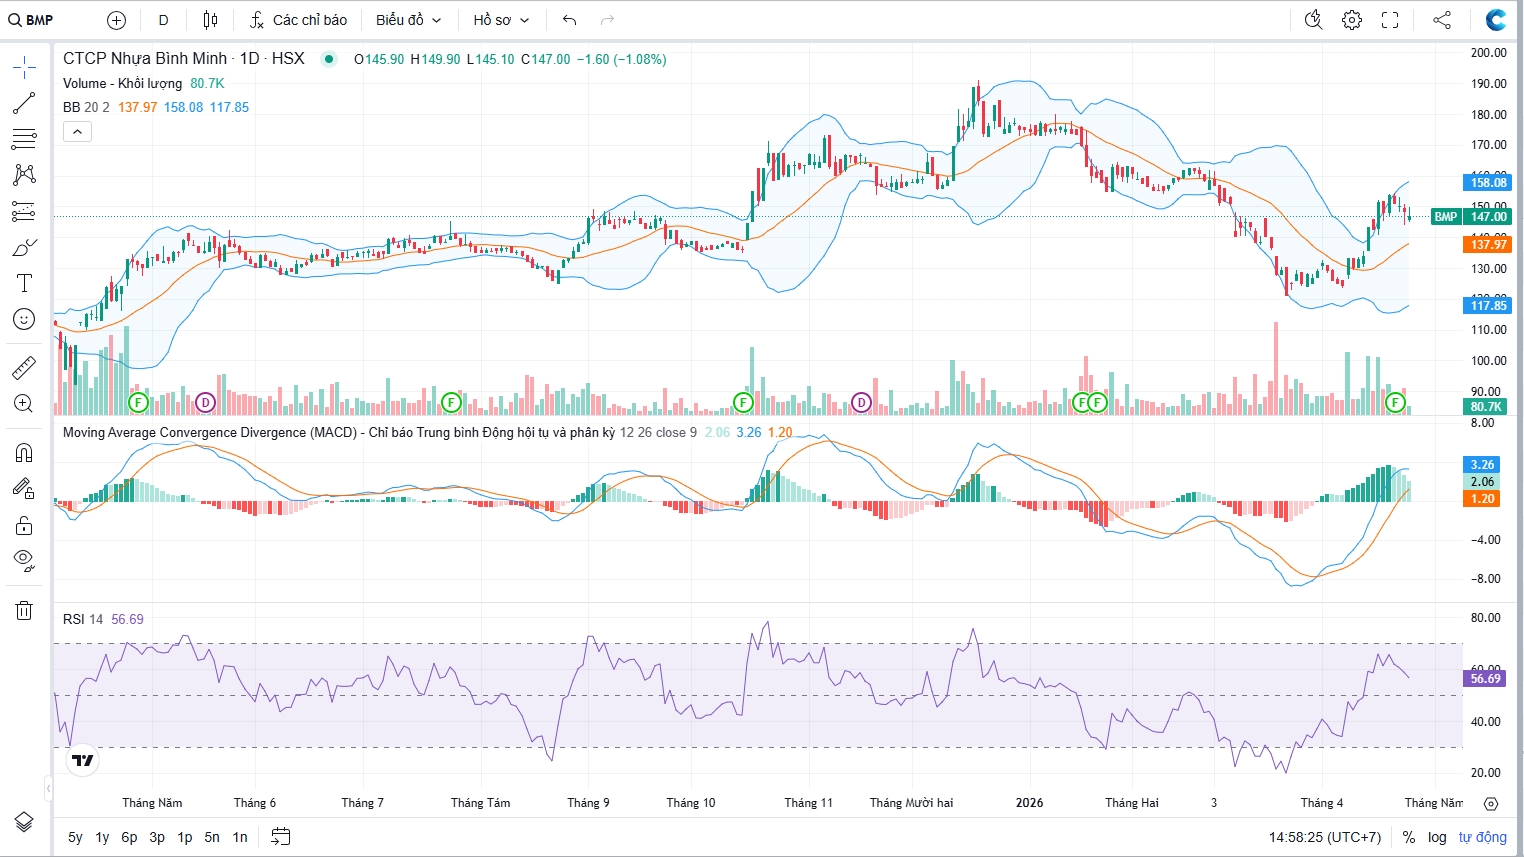This screenshot has height=857, width=1524.
Task: Select the 6p time range
Action: click(x=129, y=837)
